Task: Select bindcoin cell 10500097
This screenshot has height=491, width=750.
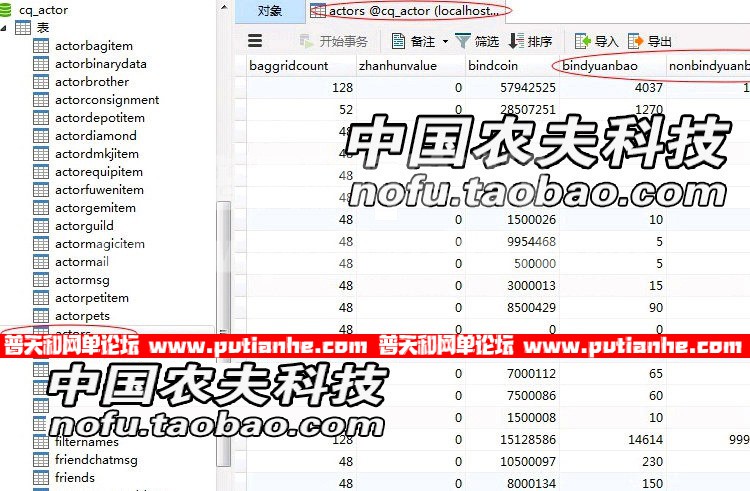Action: (512, 462)
